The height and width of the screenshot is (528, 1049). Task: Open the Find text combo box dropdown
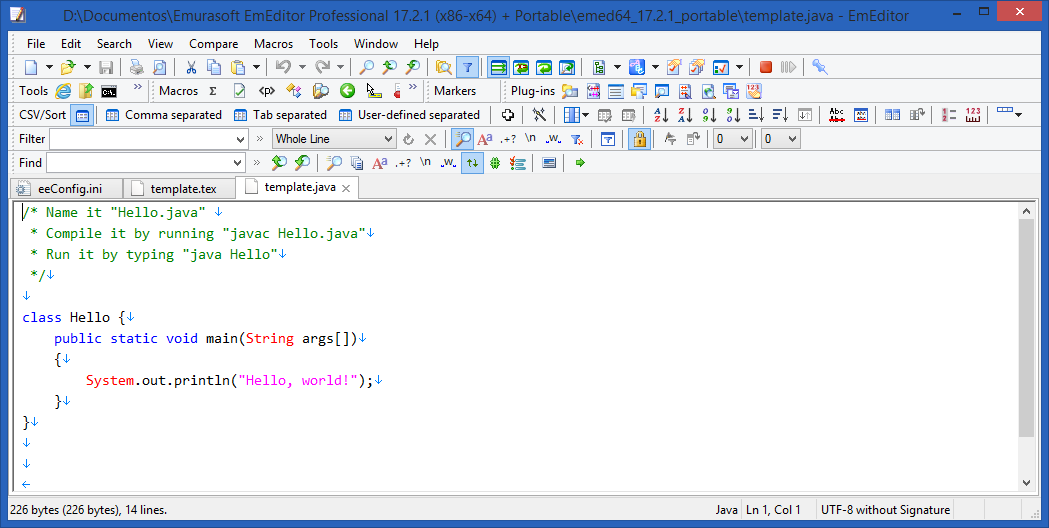tap(237, 163)
